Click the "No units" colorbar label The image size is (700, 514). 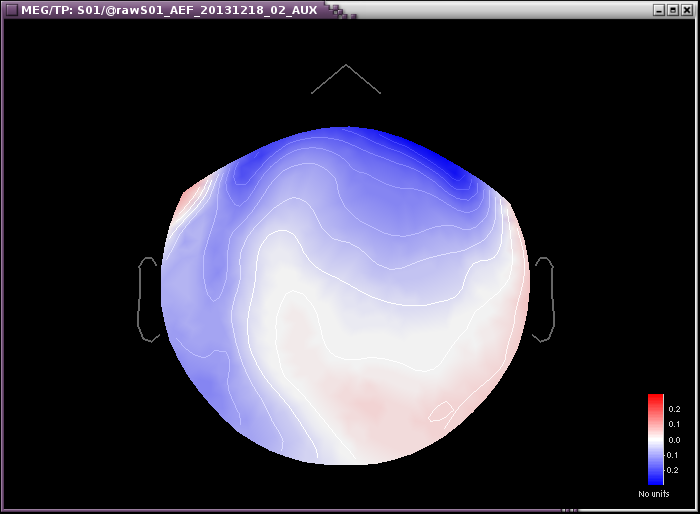click(x=655, y=494)
